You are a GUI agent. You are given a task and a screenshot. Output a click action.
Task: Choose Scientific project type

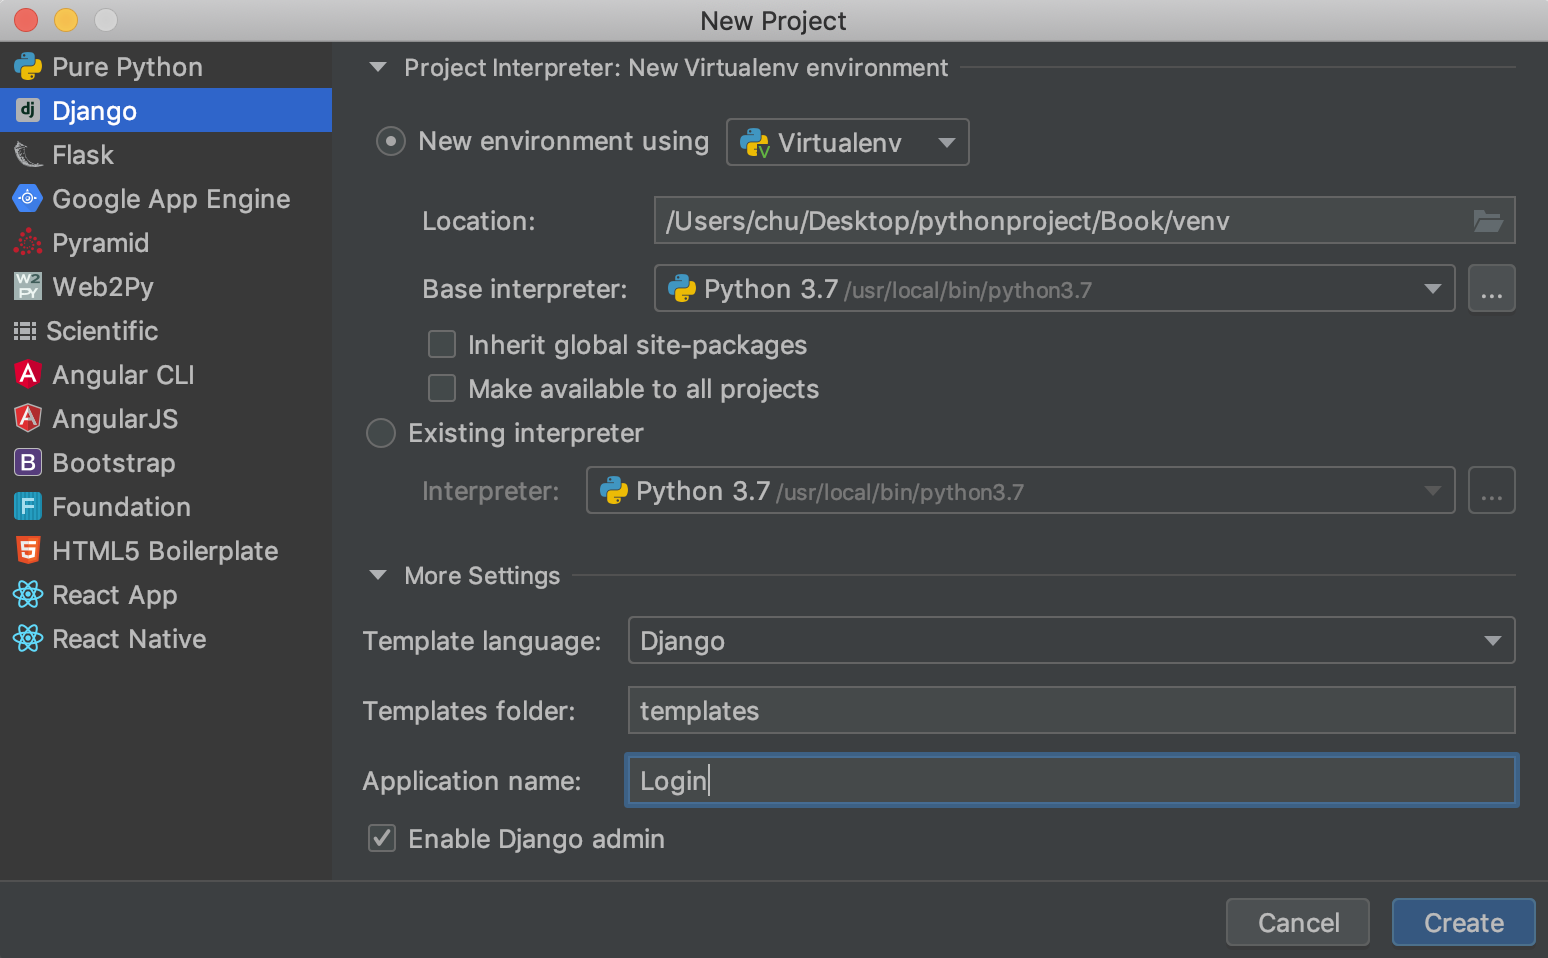[102, 331]
